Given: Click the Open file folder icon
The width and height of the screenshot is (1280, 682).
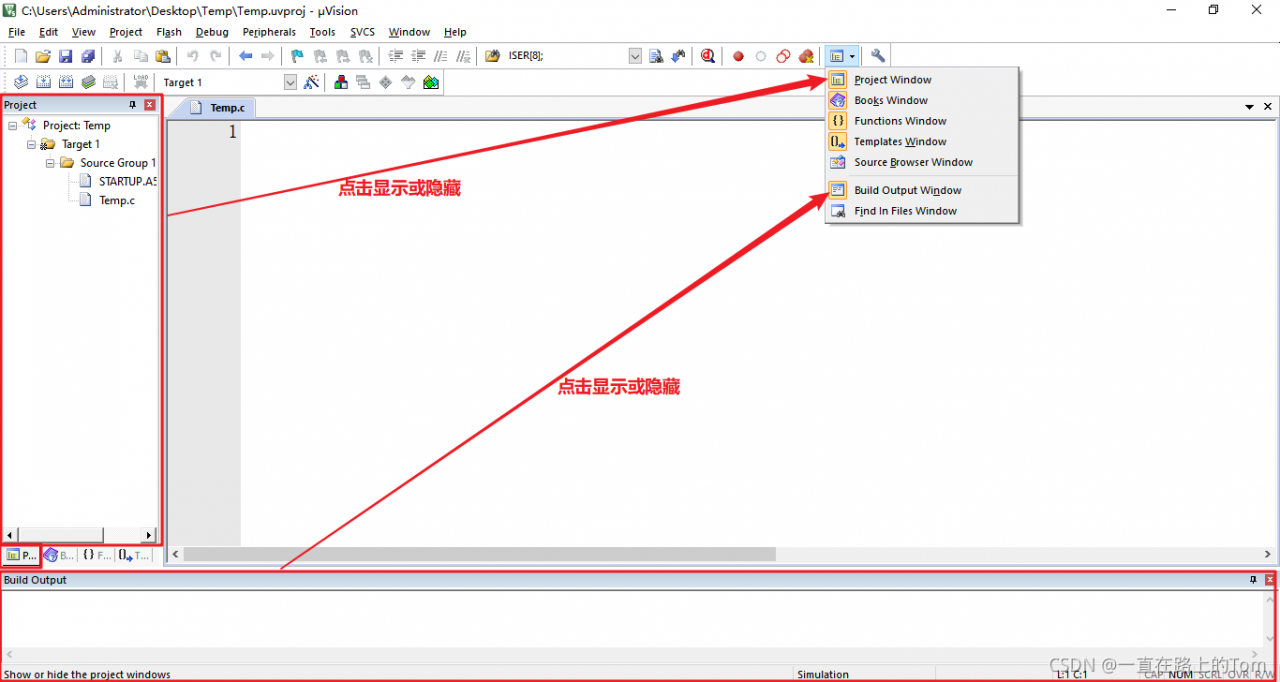Looking at the screenshot, I should [43, 56].
